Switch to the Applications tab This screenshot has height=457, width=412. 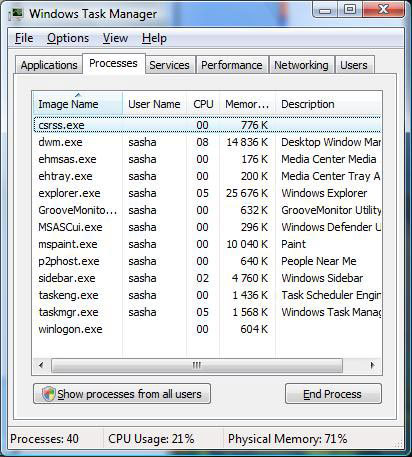(49, 65)
